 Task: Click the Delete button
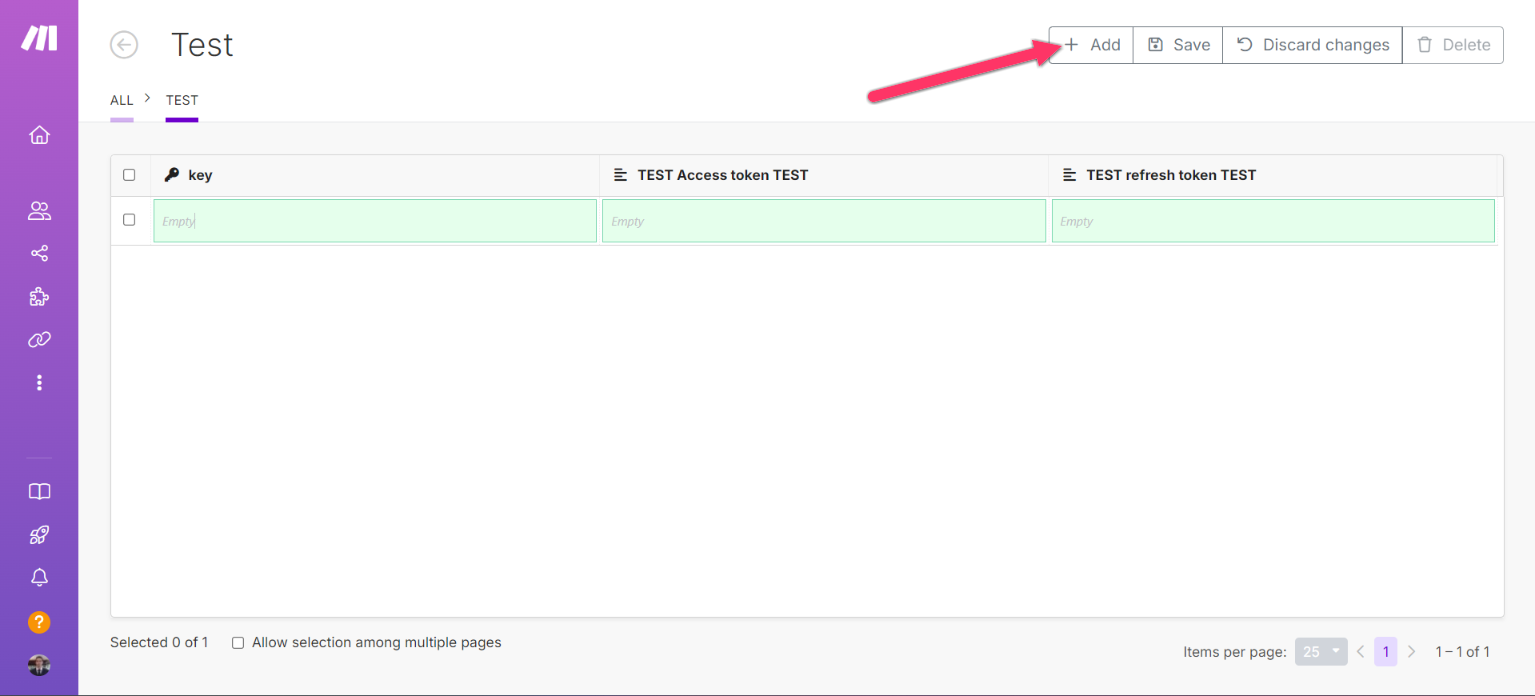pyautogui.click(x=1453, y=45)
